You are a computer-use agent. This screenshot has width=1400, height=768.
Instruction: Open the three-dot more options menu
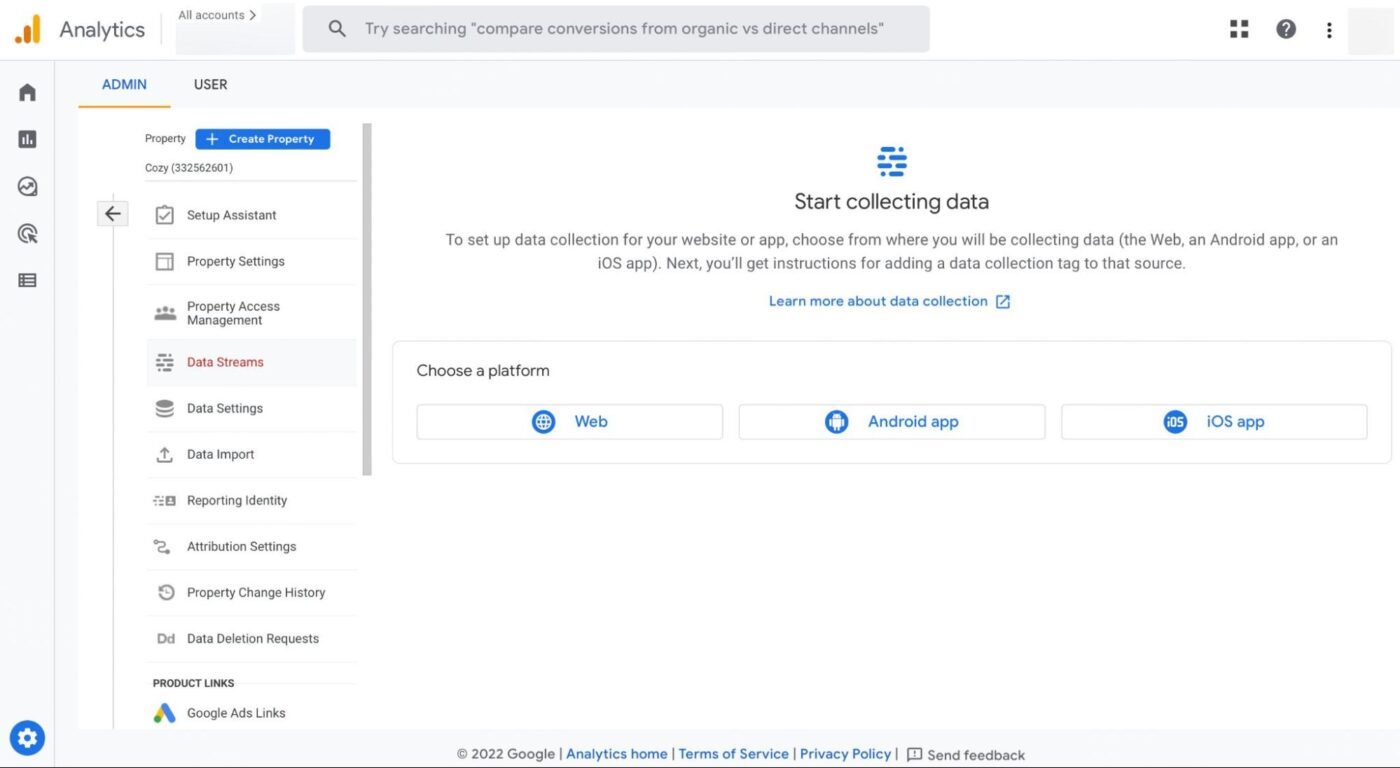(x=1329, y=30)
